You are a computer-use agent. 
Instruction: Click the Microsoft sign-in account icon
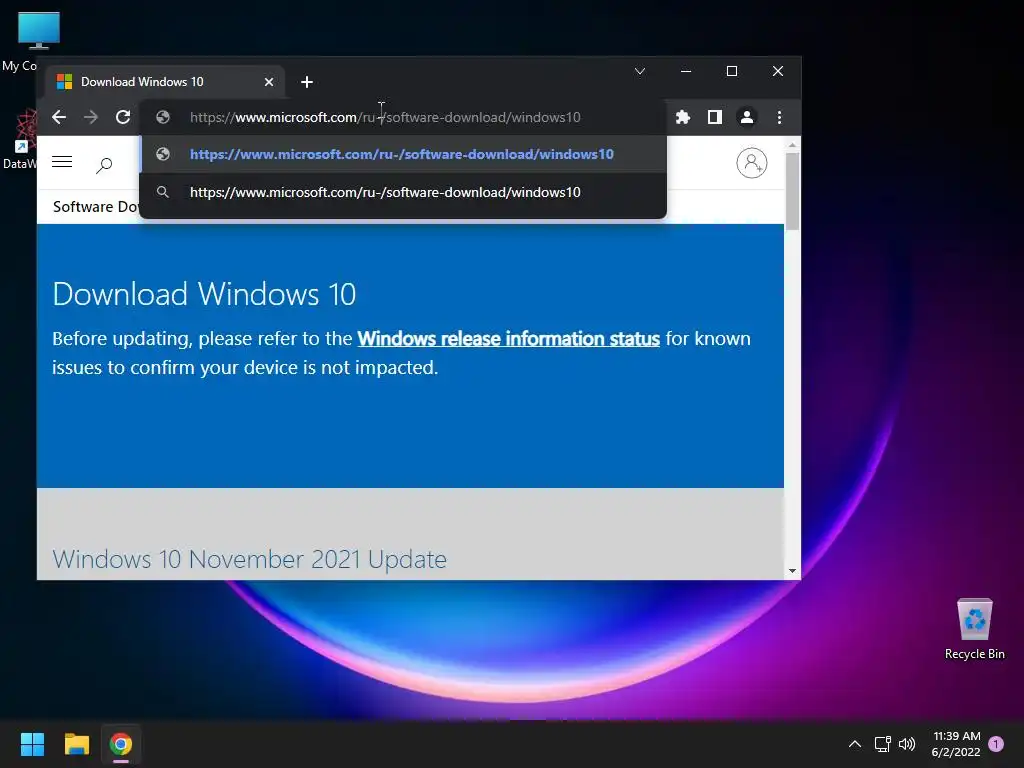752,163
